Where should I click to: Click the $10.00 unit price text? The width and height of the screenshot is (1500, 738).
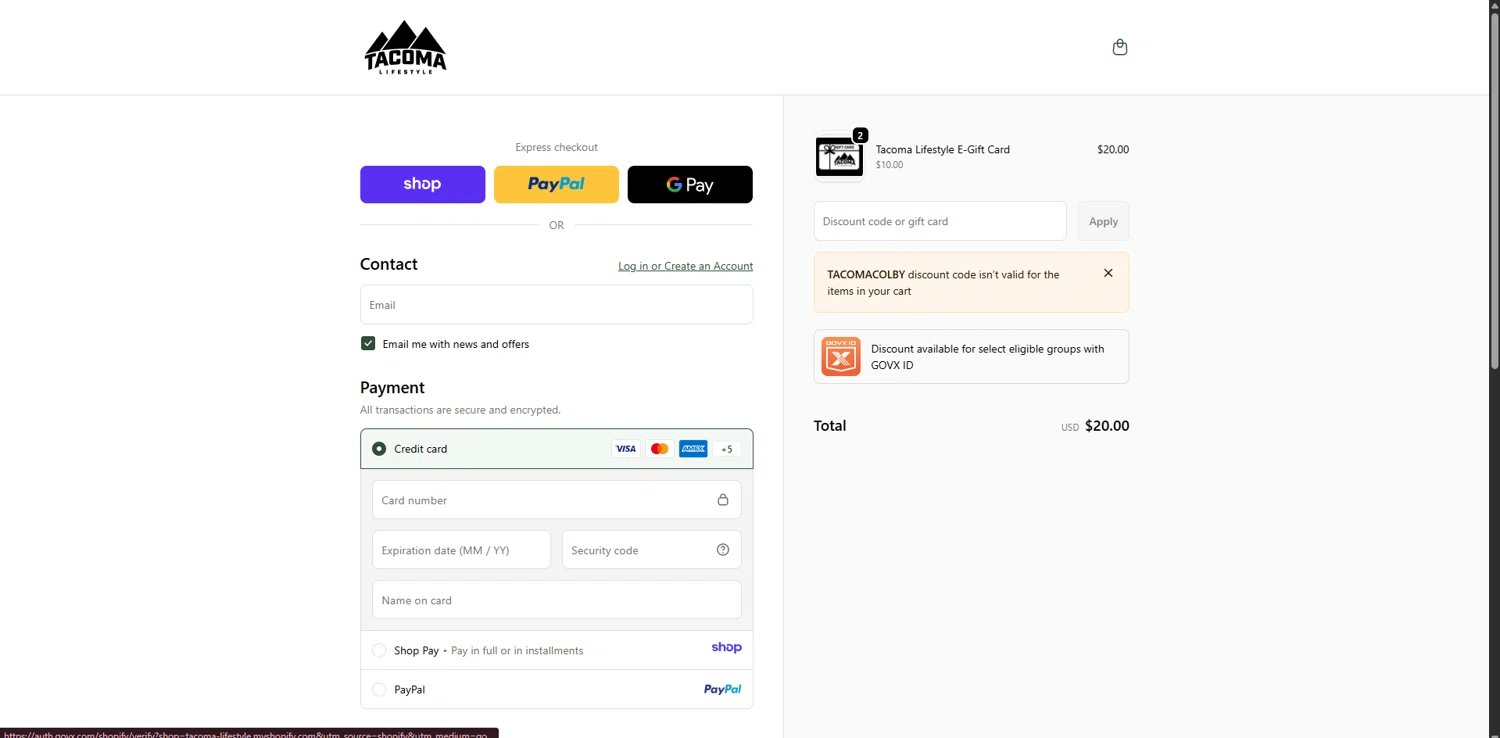coord(889,165)
